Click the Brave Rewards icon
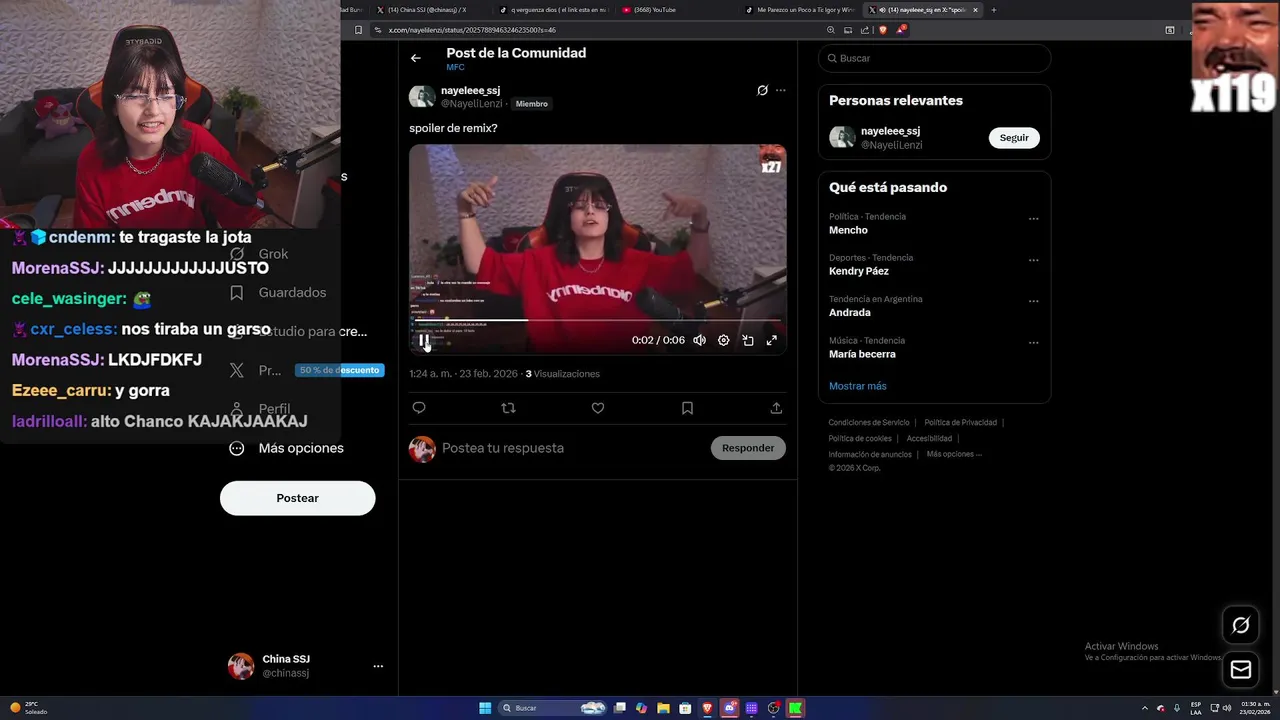 pyautogui.click(x=901, y=30)
